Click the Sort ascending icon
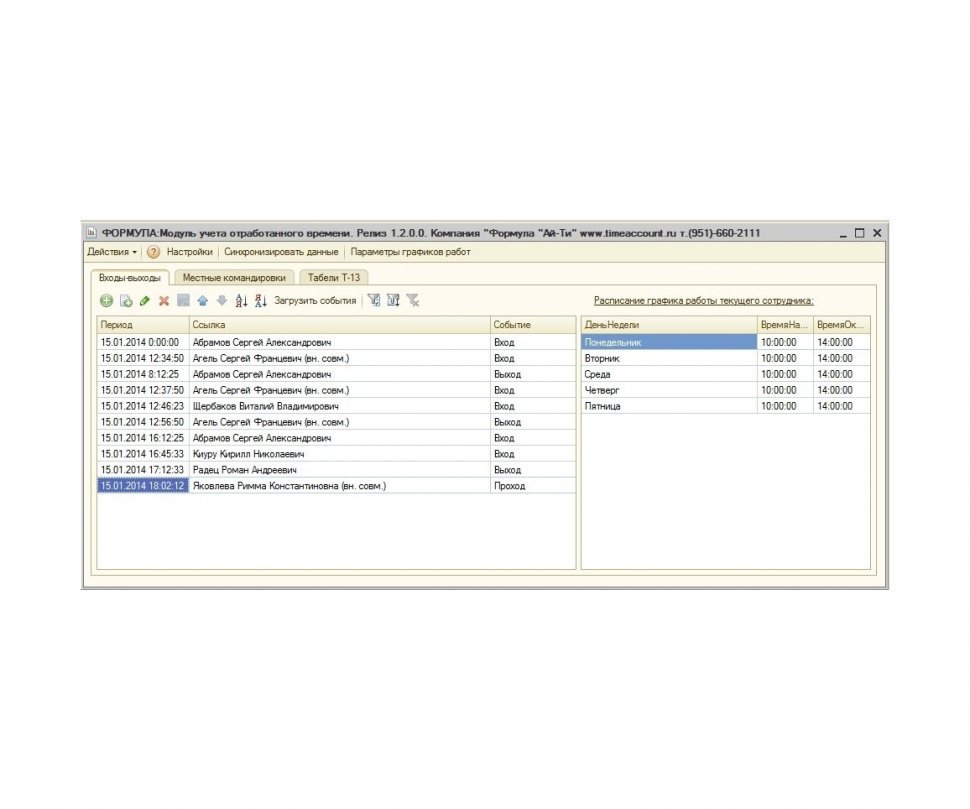The height and width of the screenshot is (809, 970). click(x=241, y=301)
